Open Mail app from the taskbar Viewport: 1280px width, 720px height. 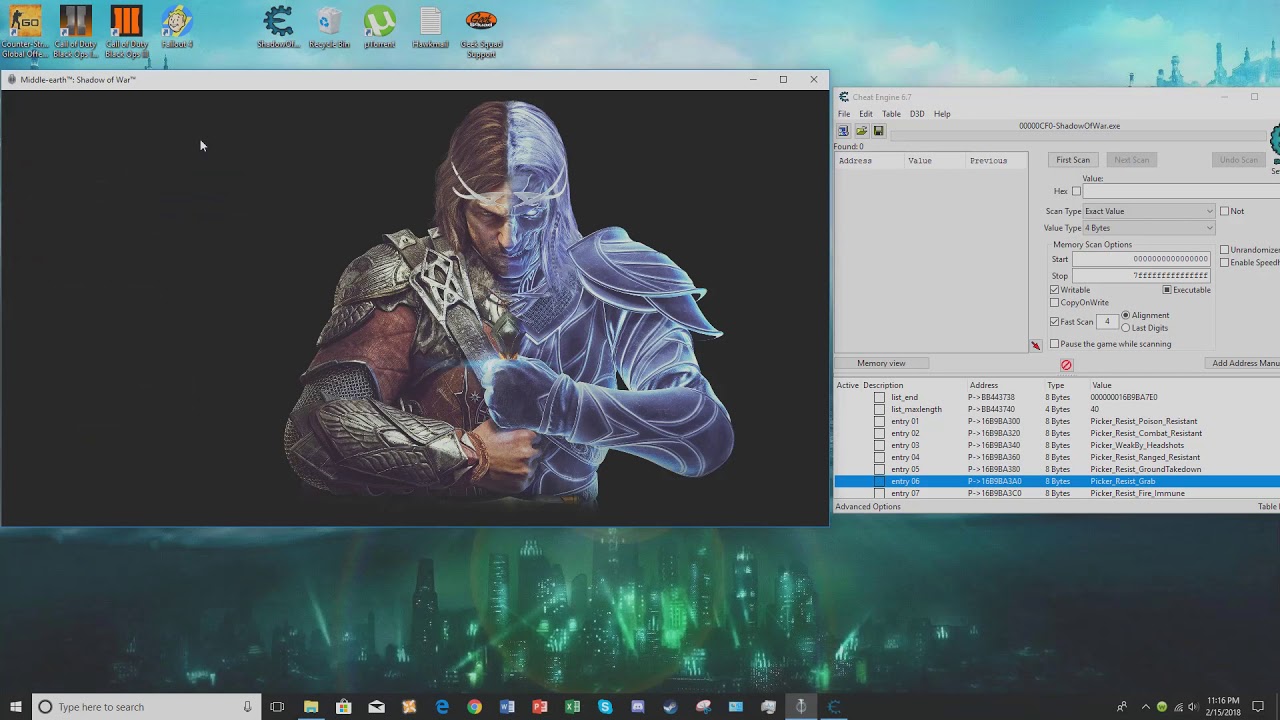click(x=376, y=707)
